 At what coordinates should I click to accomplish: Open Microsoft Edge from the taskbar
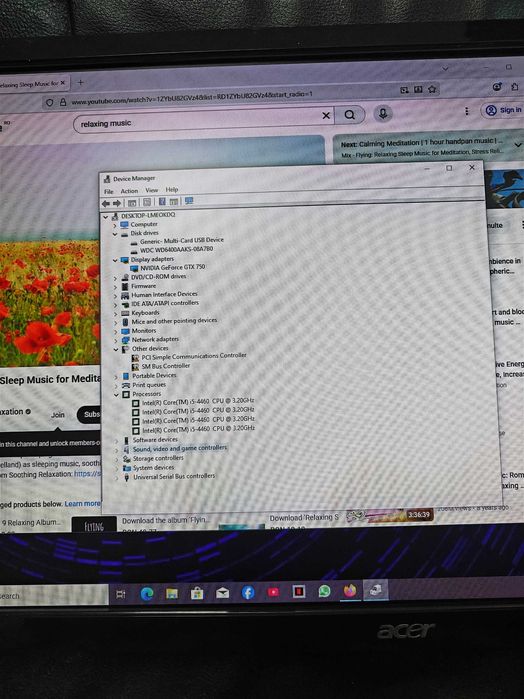[147, 593]
